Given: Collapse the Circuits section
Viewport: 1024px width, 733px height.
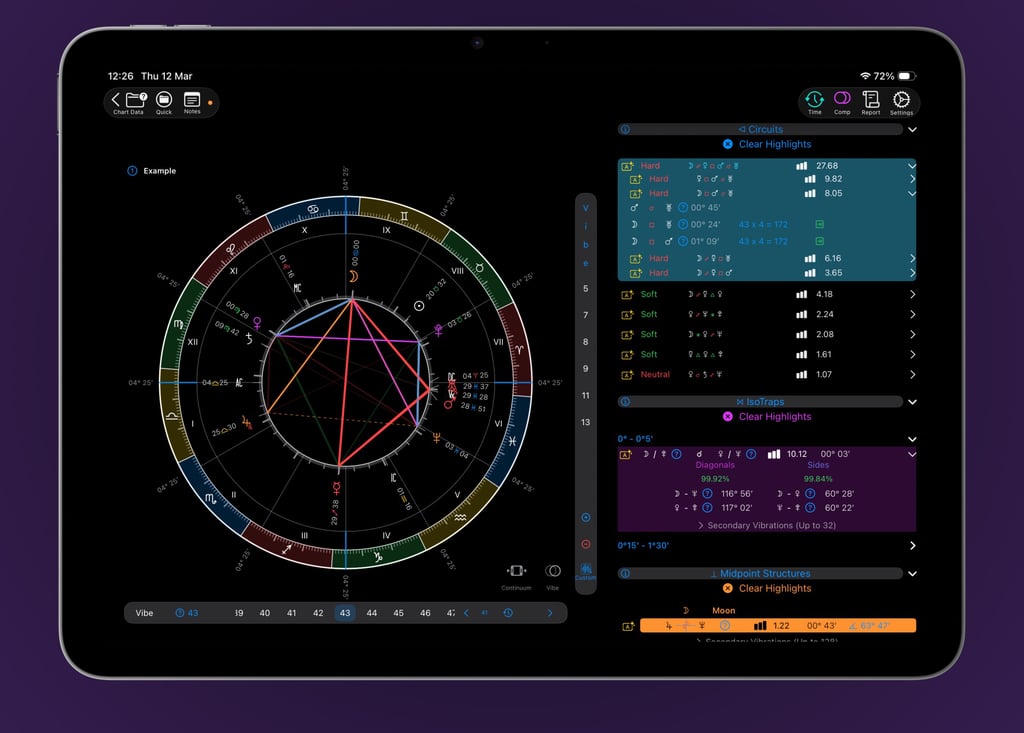Looking at the screenshot, I should [912, 129].
